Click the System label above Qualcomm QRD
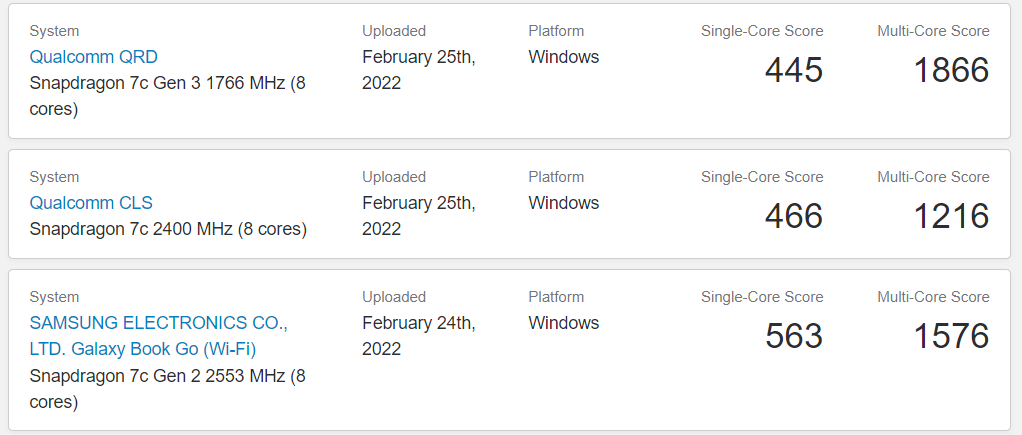The width and height of the screenshot is (1022, 435). pos(54,31)
